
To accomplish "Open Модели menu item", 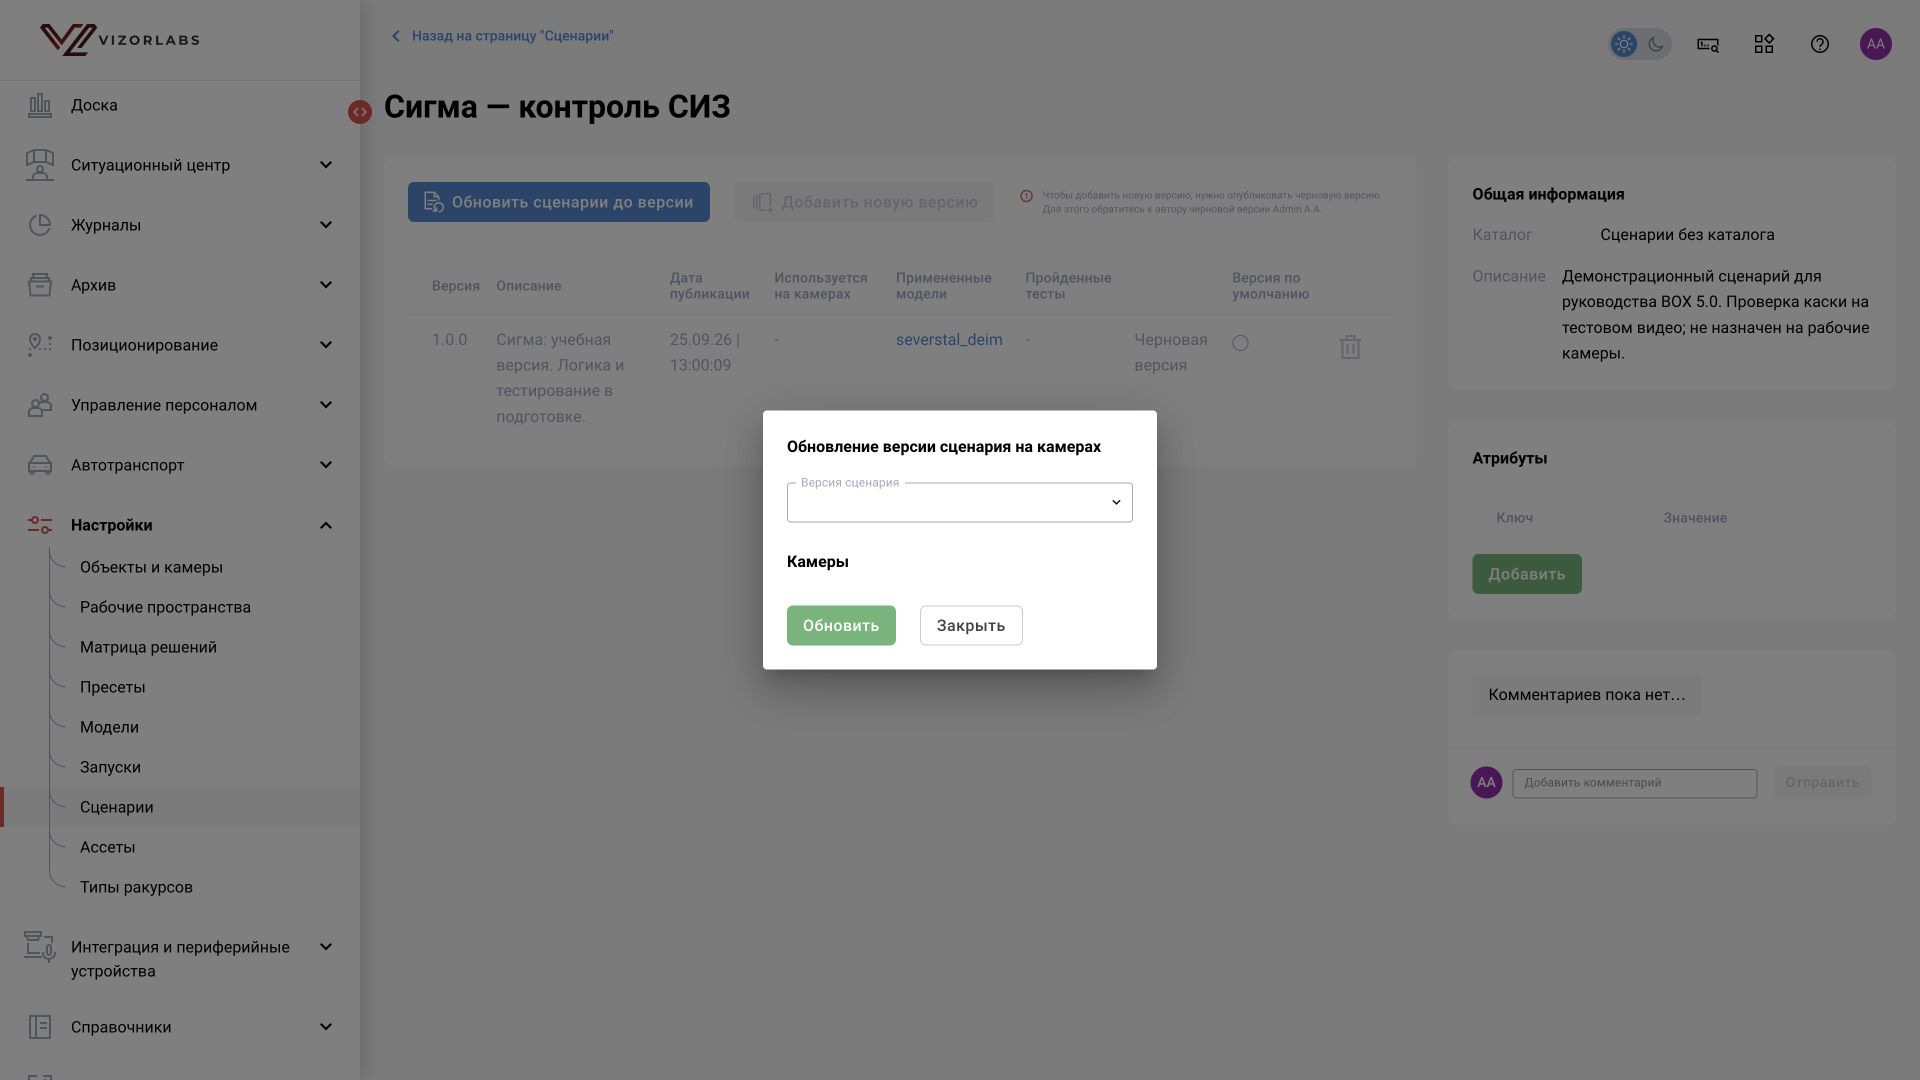I will pos(109,727).
